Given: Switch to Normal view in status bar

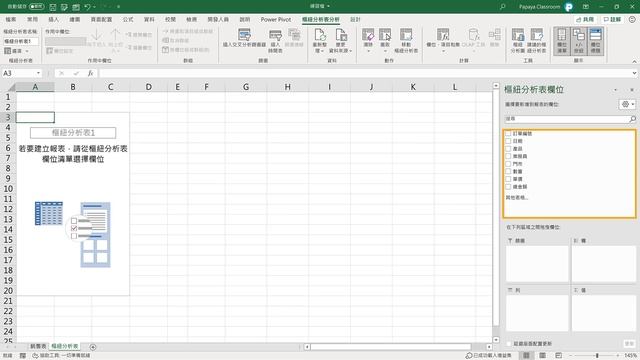Looking at the screenshot, I should click(x=527, y=356).
